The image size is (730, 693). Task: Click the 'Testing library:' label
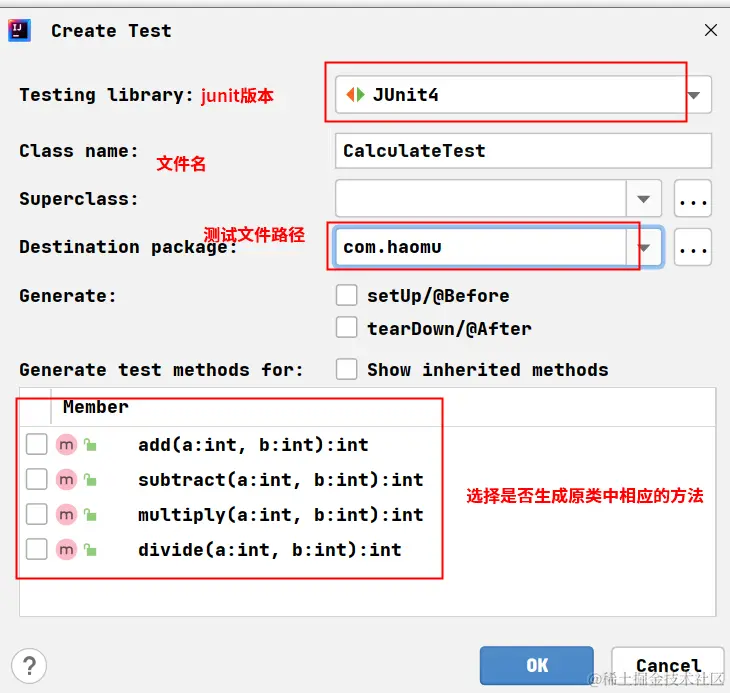pyautogui.click(x=106, y=95)
